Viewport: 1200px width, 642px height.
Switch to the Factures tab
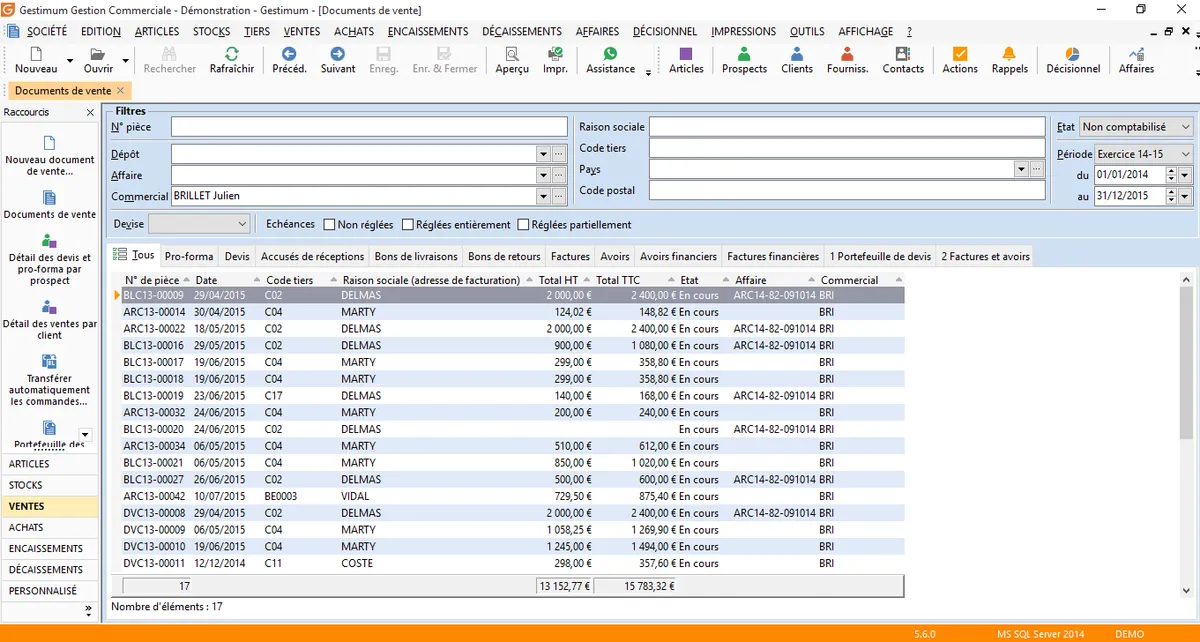pyautogui.click(x=570, y=257)
